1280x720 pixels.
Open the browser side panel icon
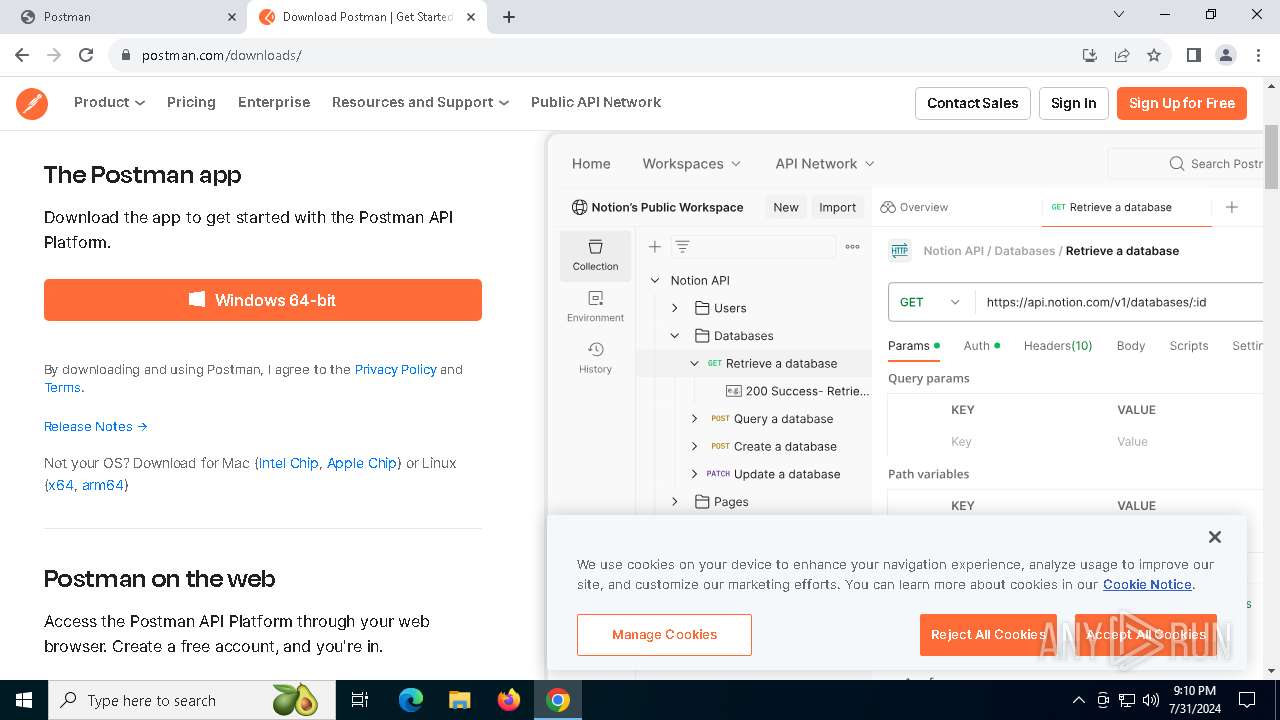(1193, 55)
